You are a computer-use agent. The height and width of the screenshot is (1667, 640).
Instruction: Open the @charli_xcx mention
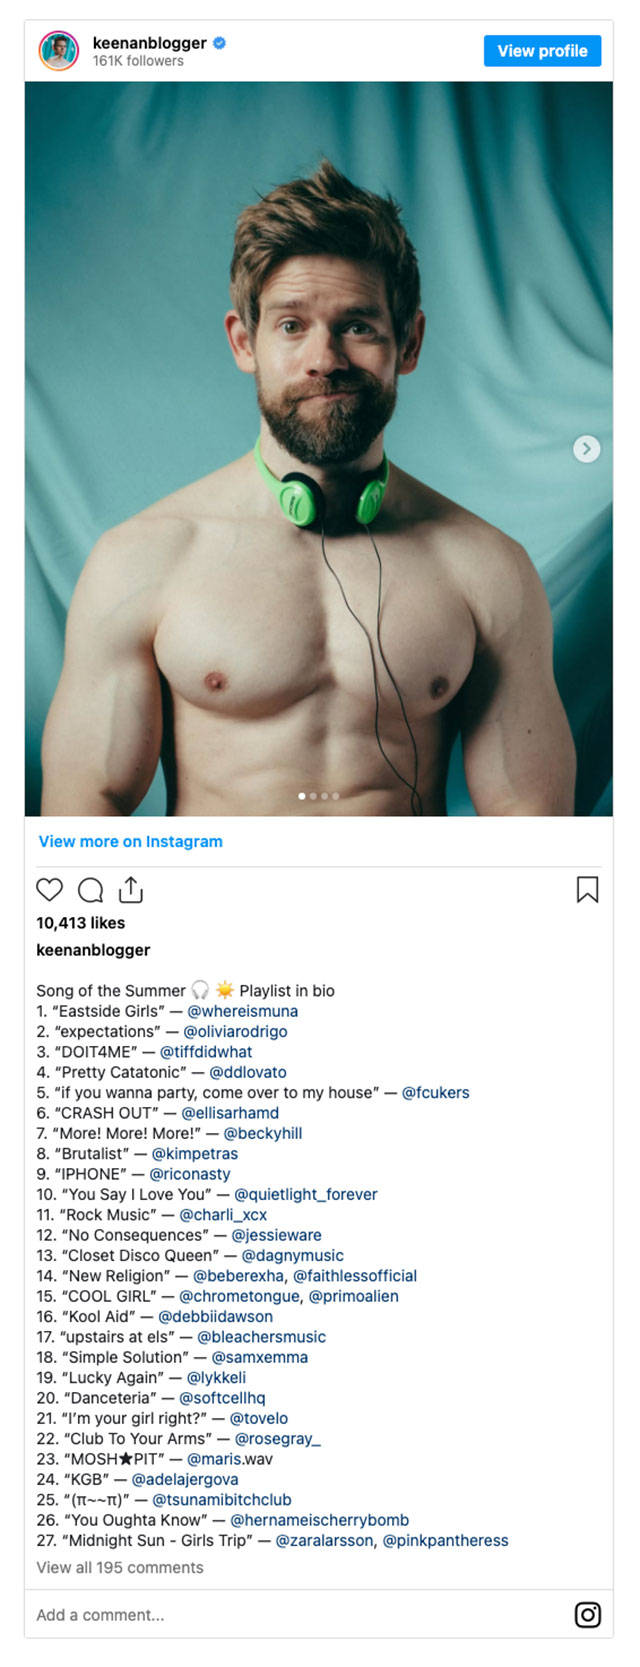click(223, 1214)
